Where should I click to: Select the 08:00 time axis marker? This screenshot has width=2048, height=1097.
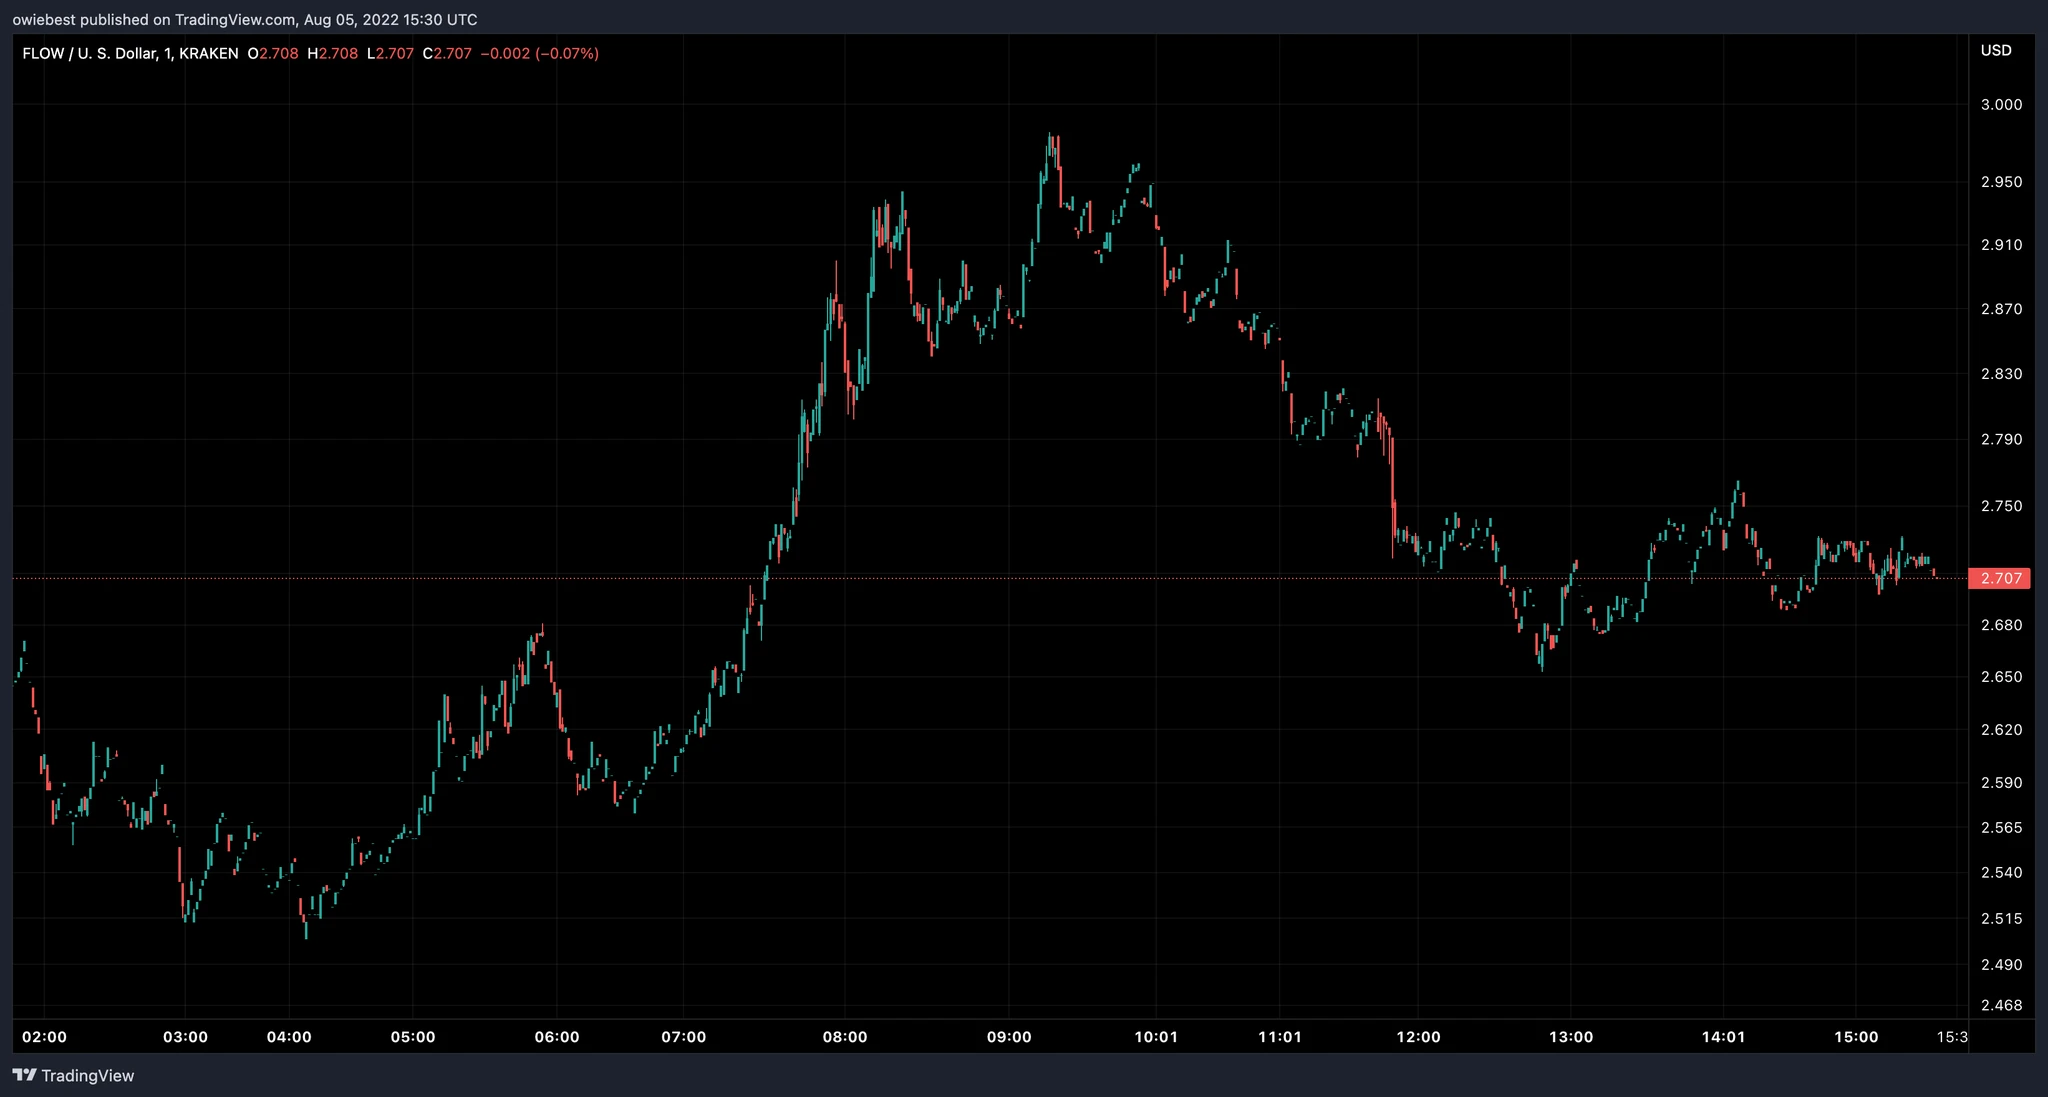click(x=844, y=1037)
